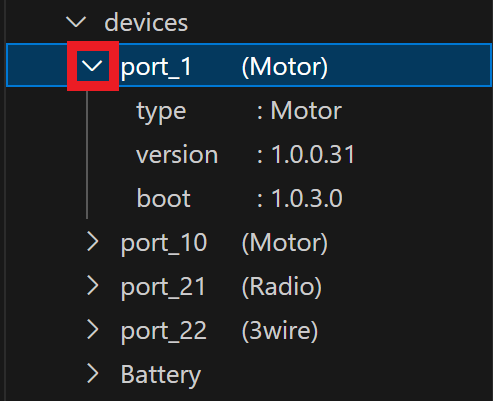This screenshot has height=401, width=493.
Task: Select the devices header label
Action: (146, 23)
